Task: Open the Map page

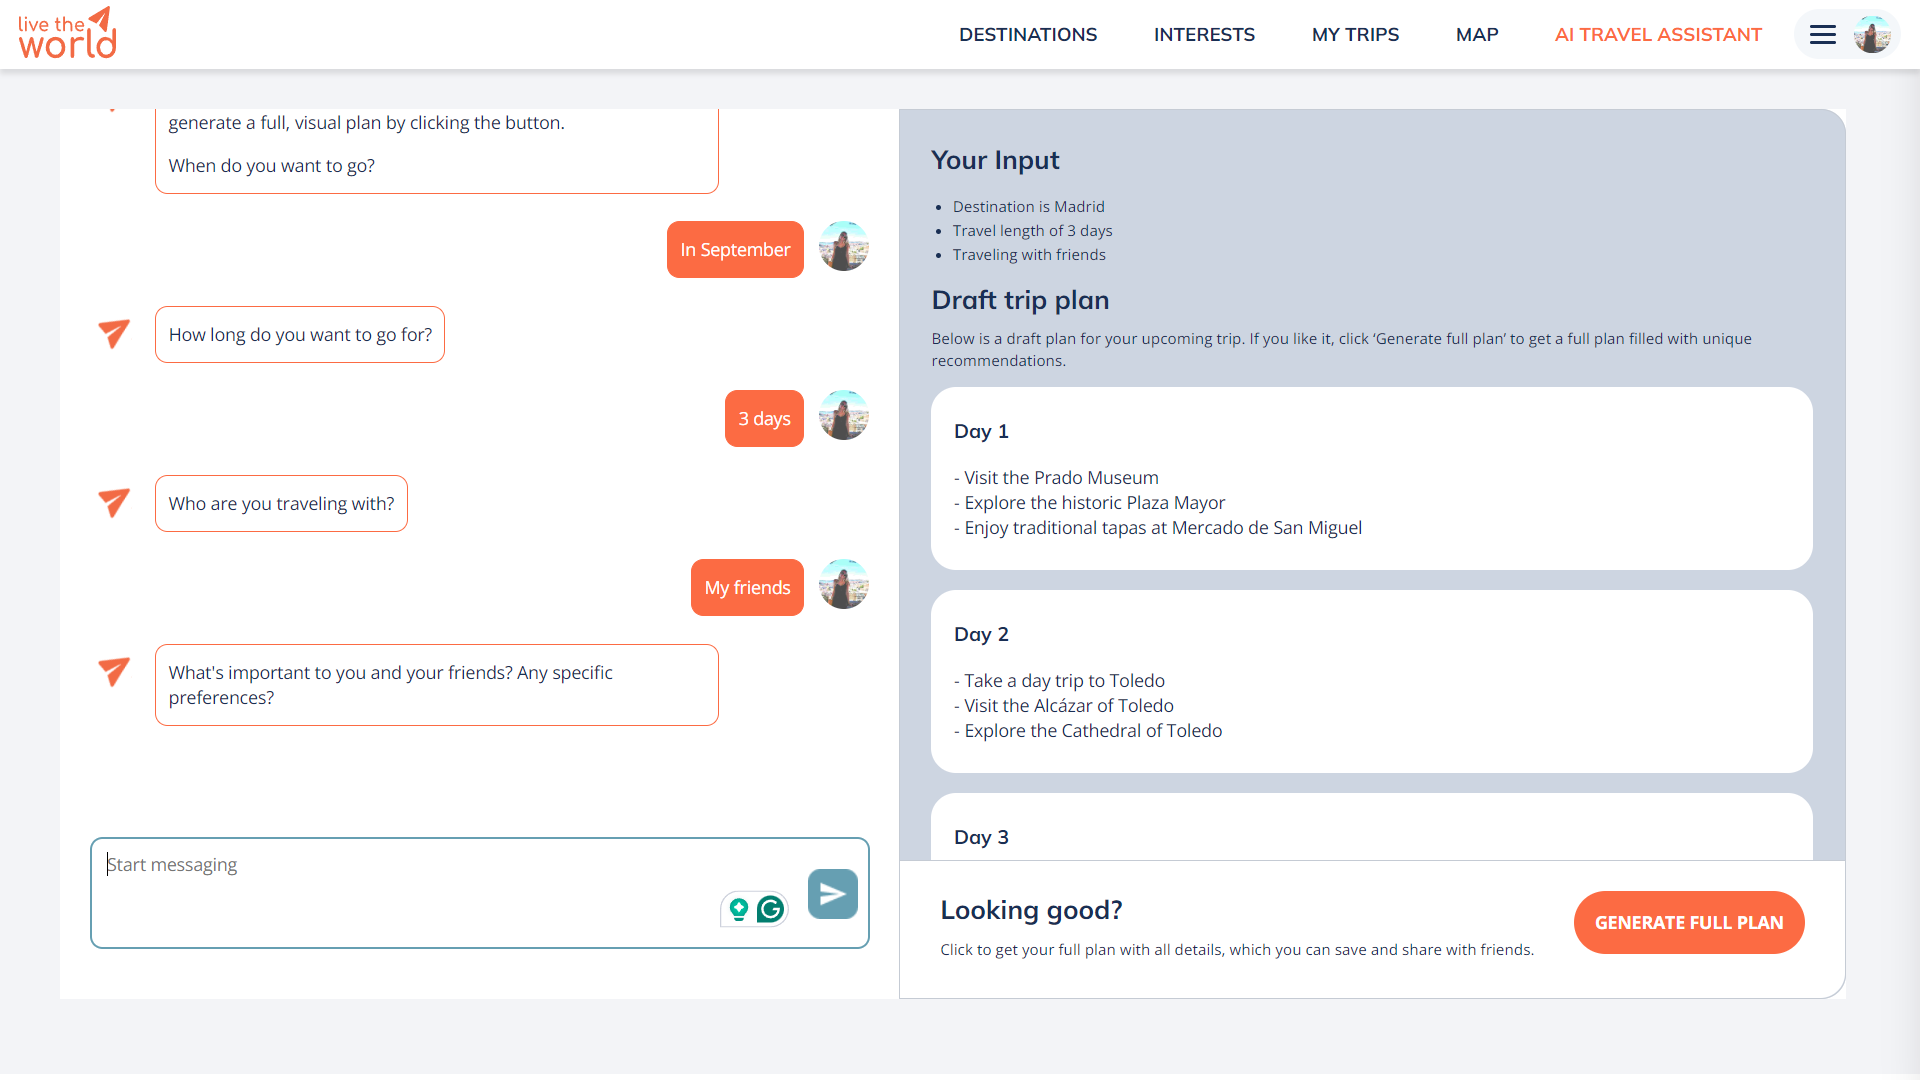Action: (1476, 35)
